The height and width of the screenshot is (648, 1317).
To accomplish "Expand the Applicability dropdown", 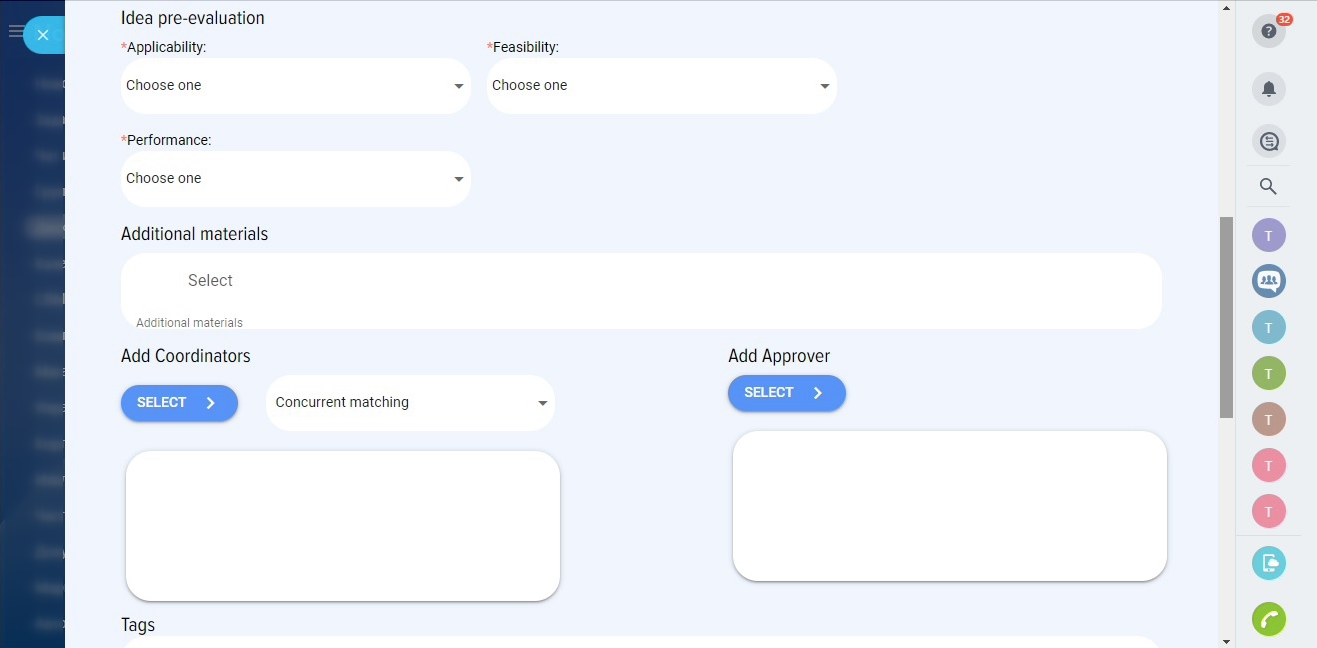I will tap(295, 86).
